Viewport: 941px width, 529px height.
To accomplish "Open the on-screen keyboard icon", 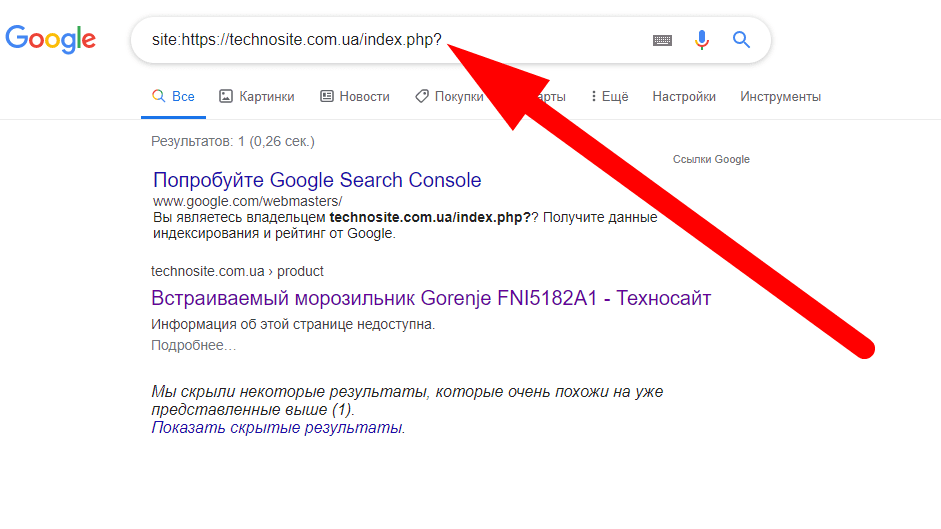I will (x=662, y=40).
